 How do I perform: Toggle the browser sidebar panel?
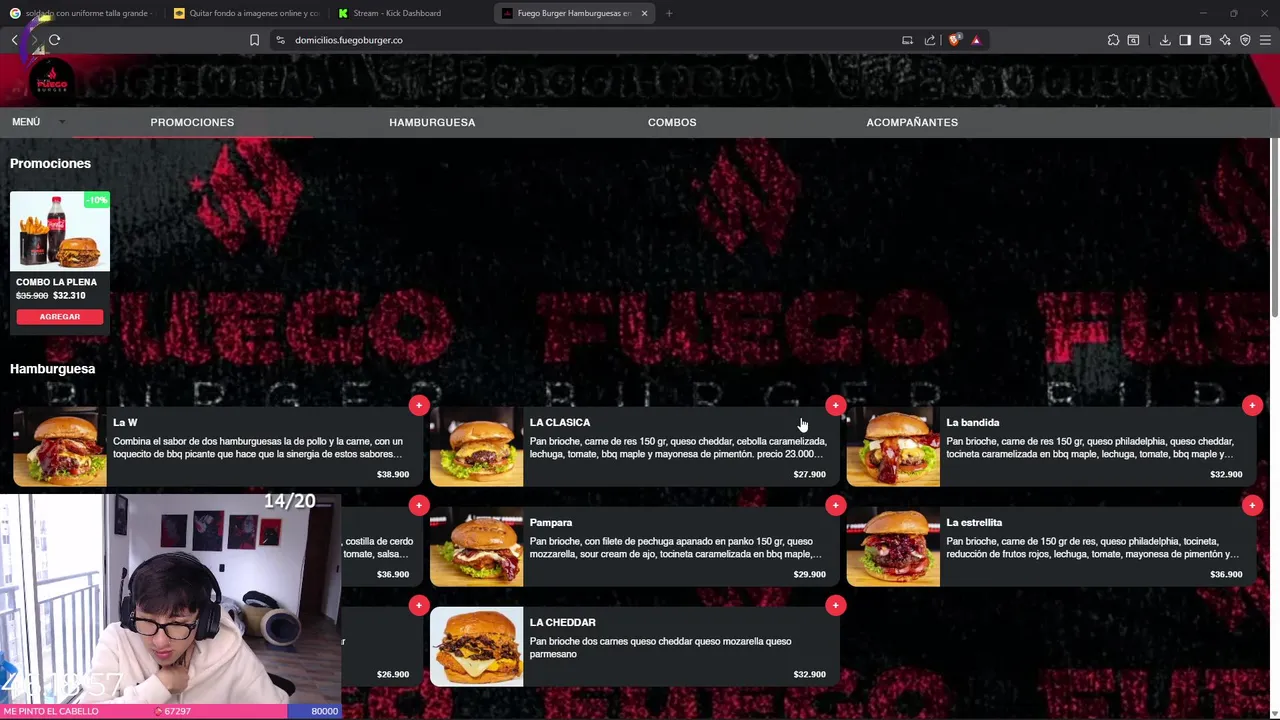(1185, 40)
